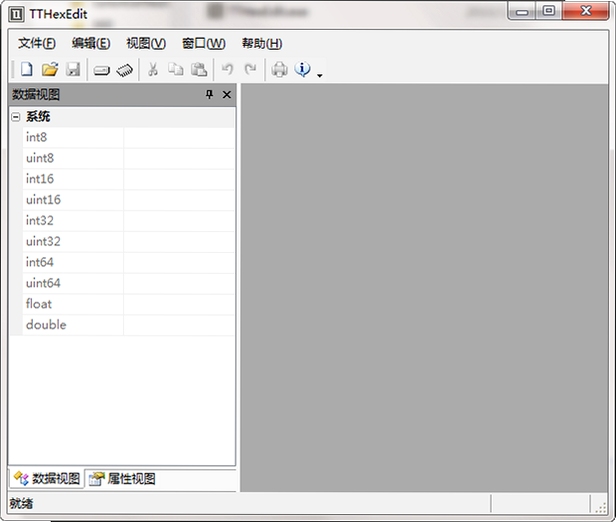The image size is (616, 522).
Task: Select the uint32 row
Action: tap(128, 242)
